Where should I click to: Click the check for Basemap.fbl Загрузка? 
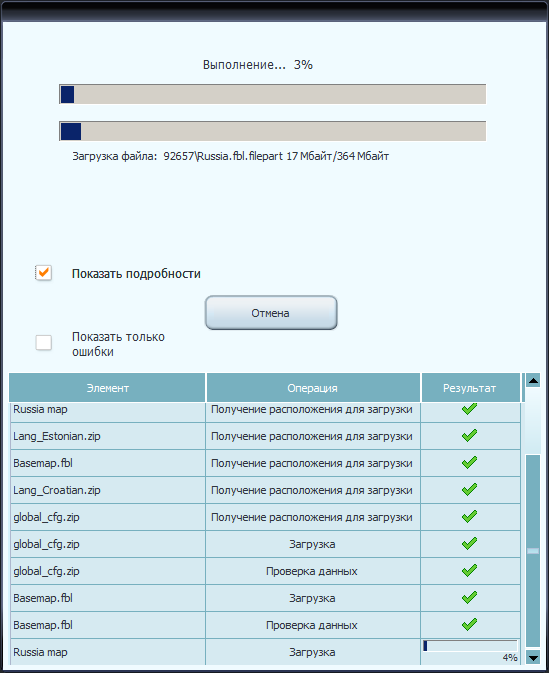pyautogui.click(x=470, y=597)
